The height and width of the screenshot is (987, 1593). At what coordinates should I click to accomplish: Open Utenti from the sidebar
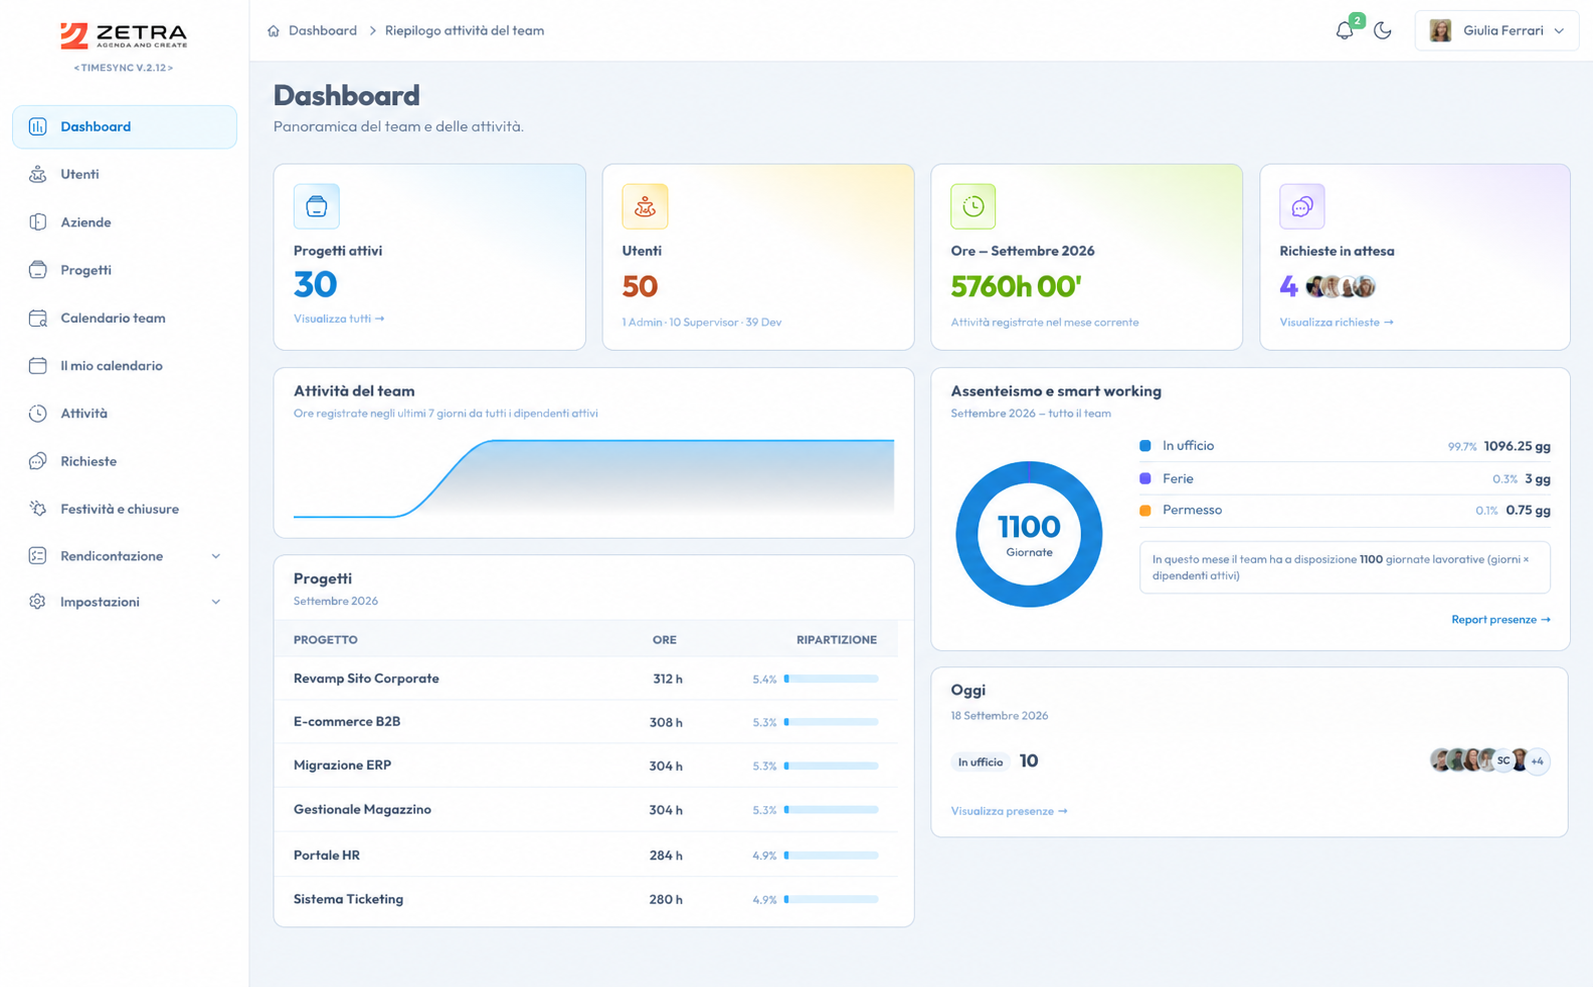[124, 174]
